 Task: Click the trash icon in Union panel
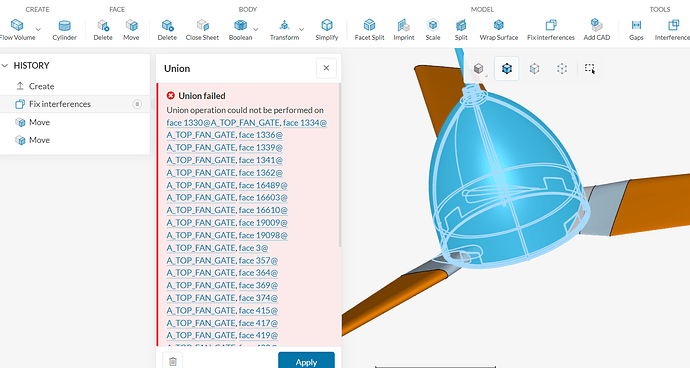tap(173, 361)
